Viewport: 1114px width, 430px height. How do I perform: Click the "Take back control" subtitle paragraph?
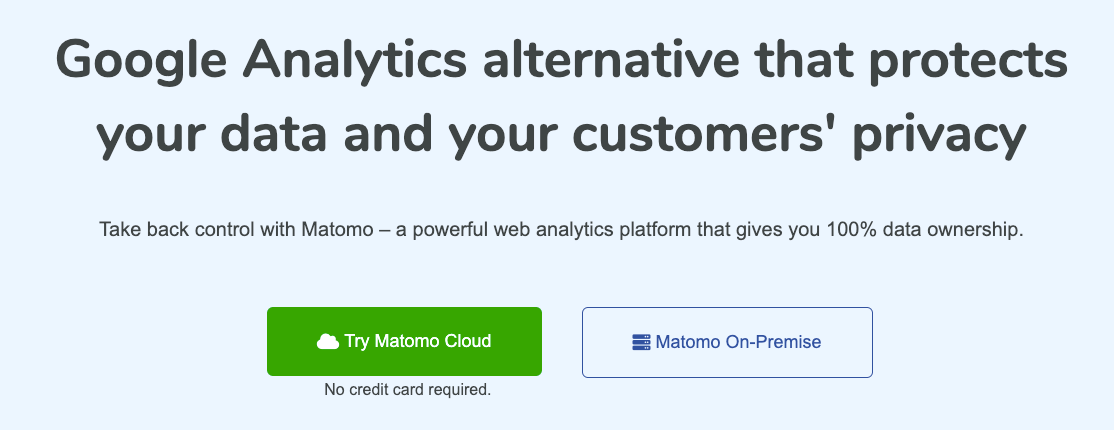561,230
